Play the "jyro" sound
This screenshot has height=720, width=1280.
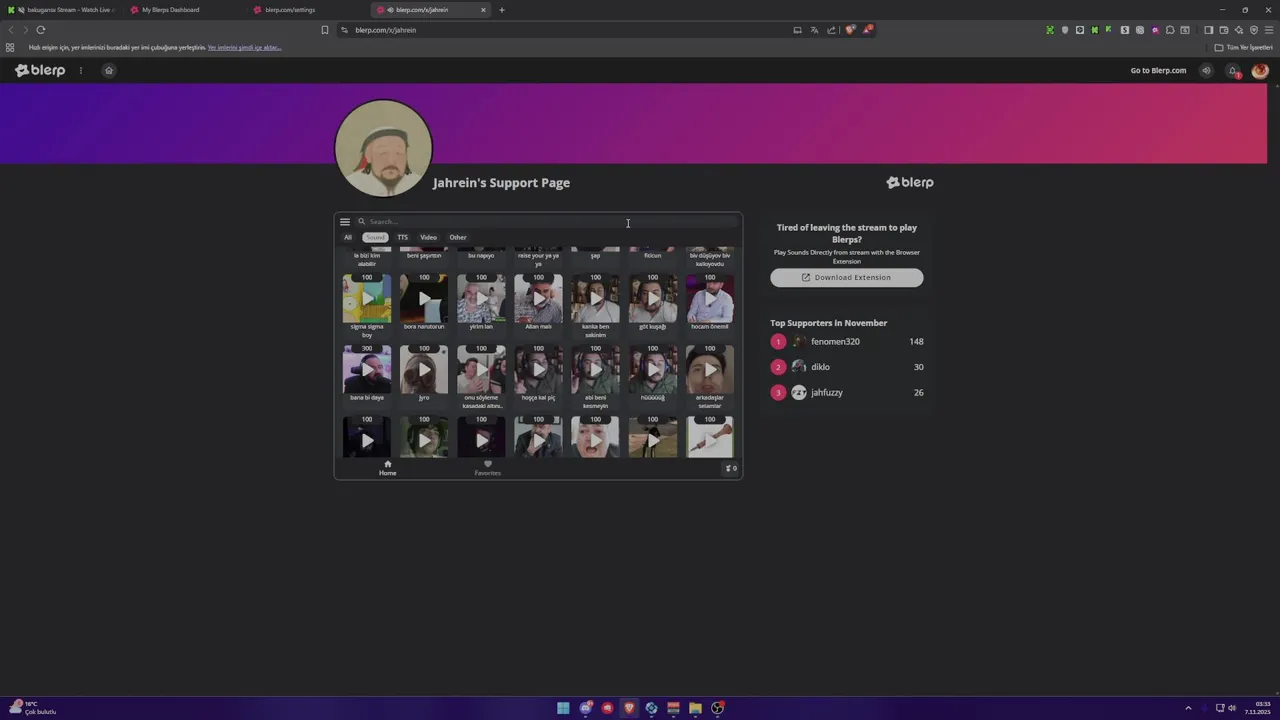coord(424,369)
